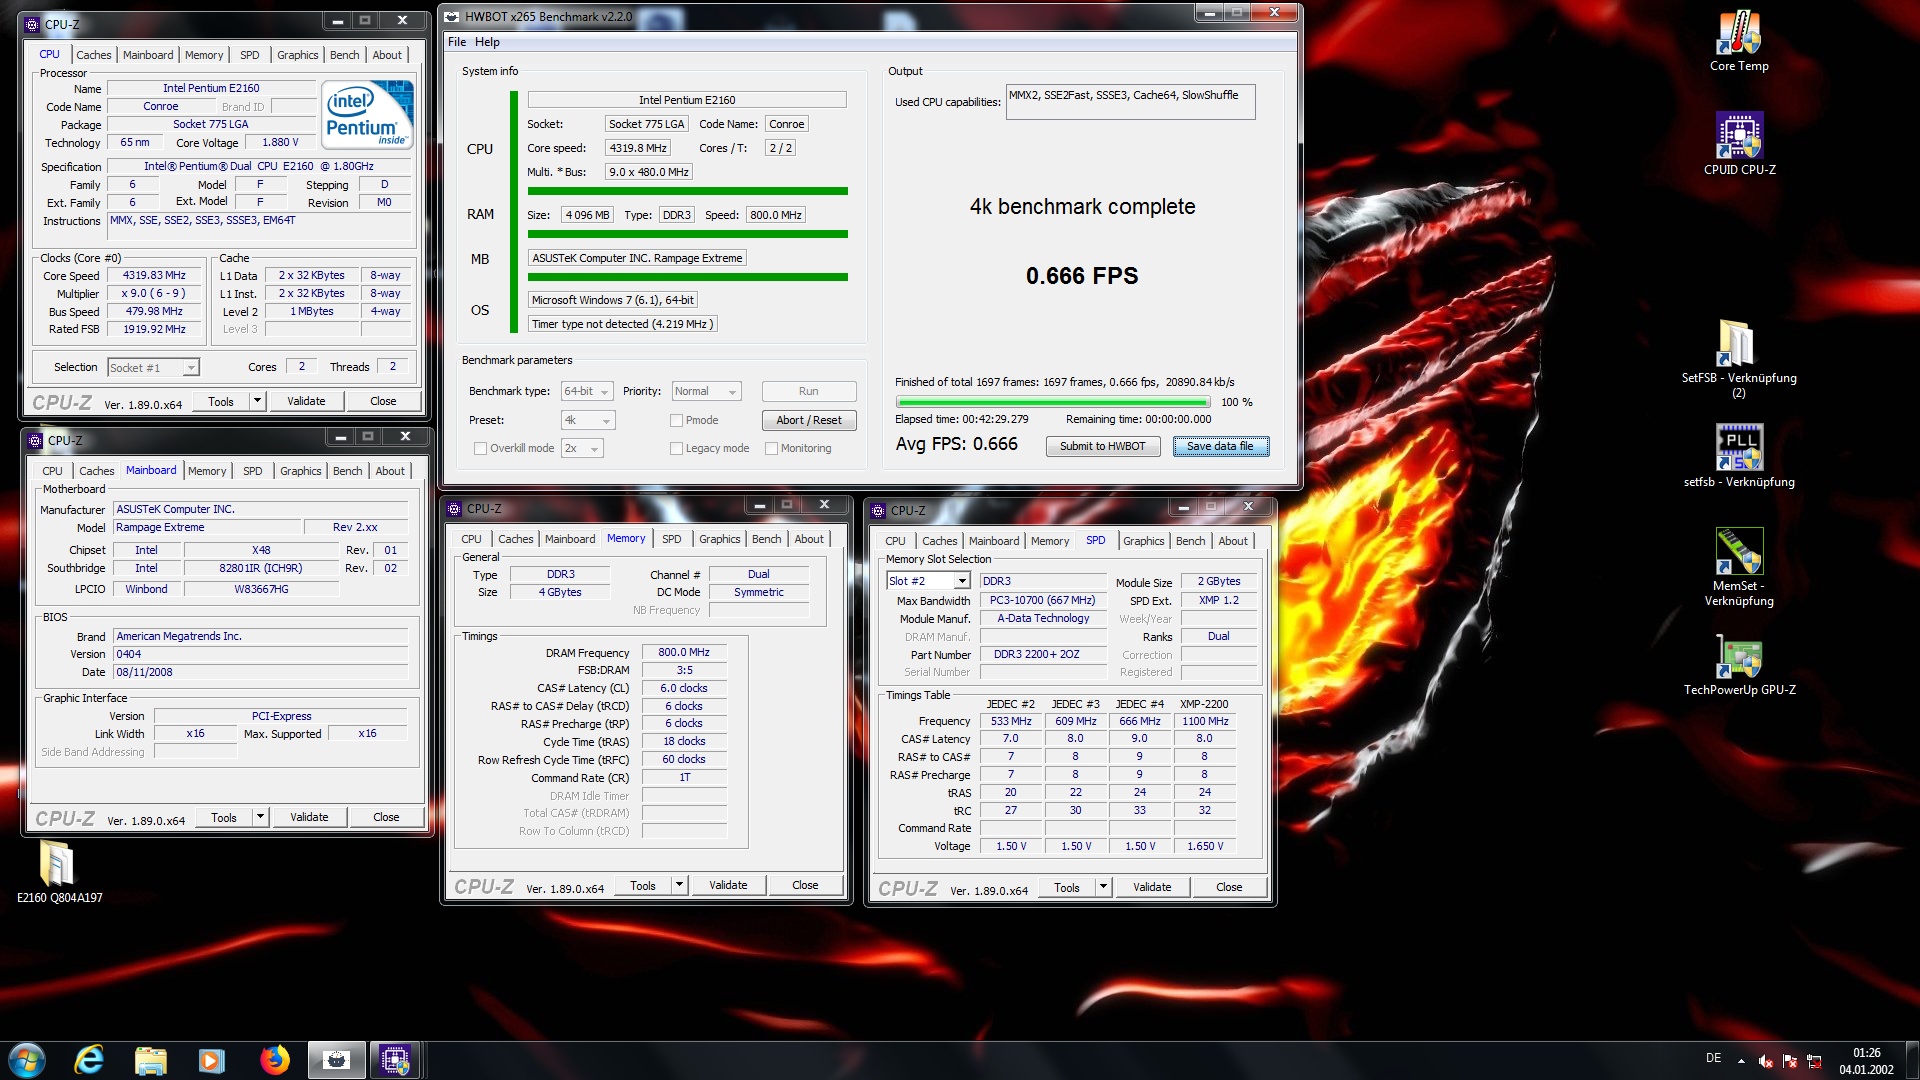The image size is (1920, 1080).
Task: Click the DE language indicator
Action: 1713,1058
